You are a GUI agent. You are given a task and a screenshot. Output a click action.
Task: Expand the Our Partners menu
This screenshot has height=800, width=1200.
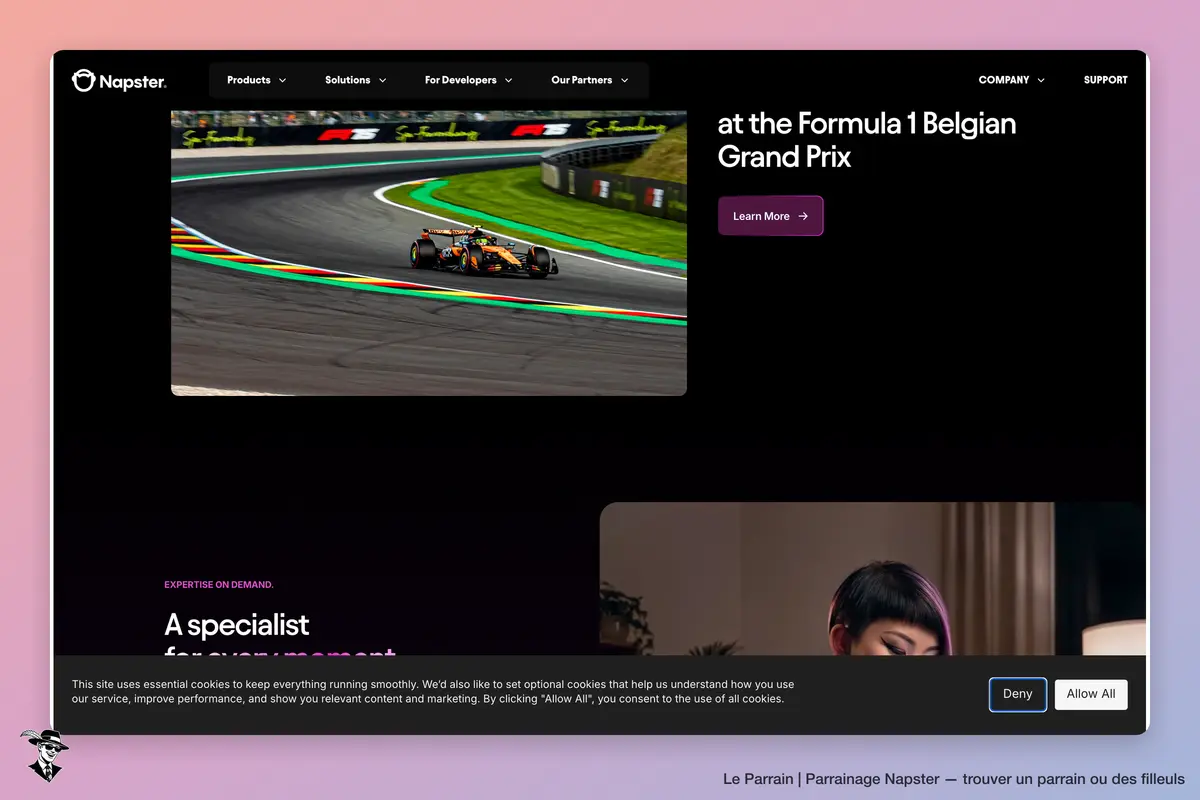(590, 80)
